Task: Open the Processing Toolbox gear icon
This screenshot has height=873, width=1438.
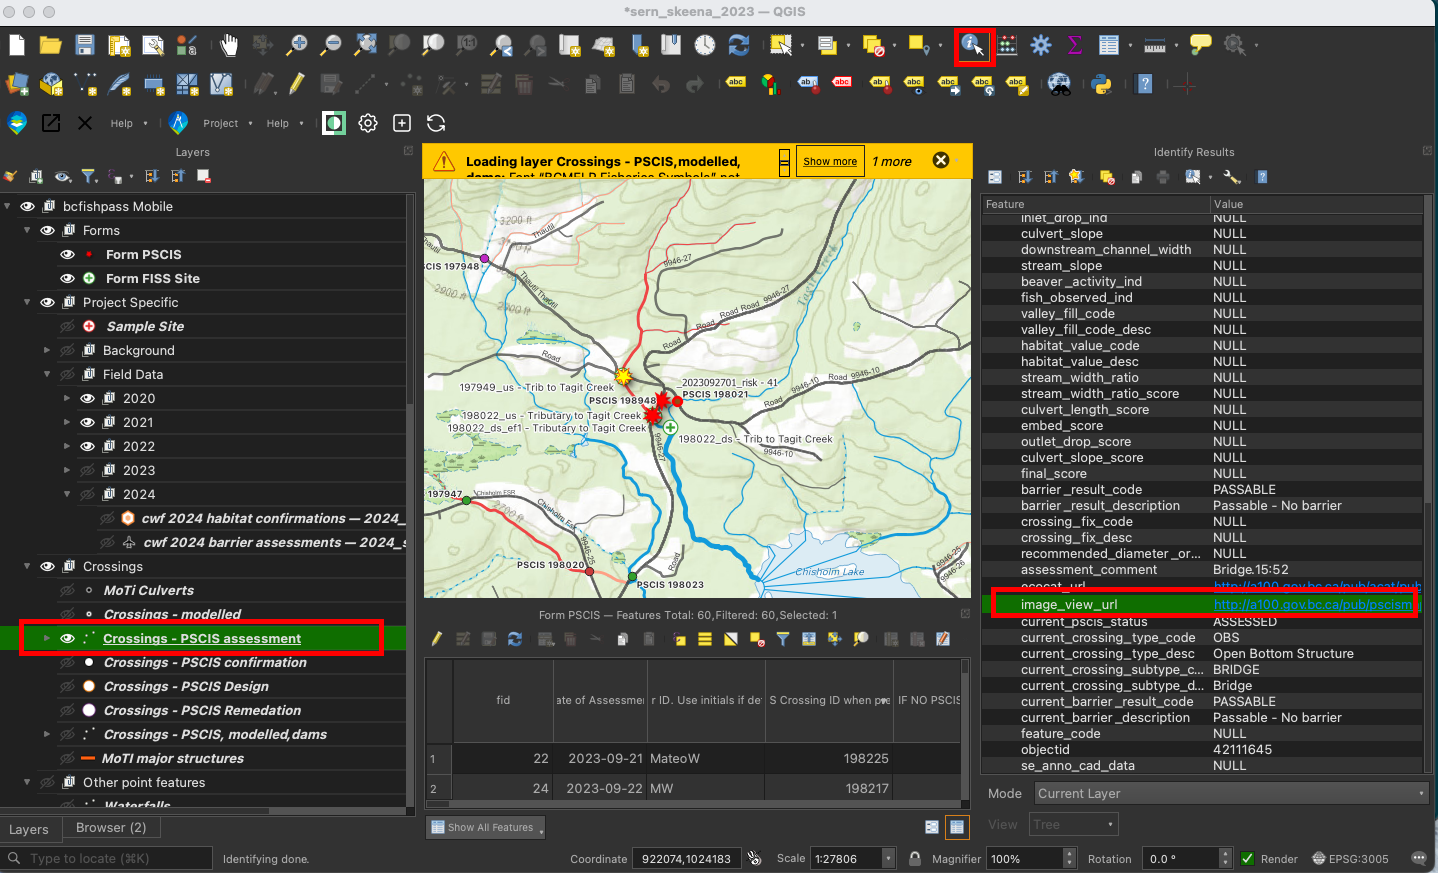Action: (1041, 45)
